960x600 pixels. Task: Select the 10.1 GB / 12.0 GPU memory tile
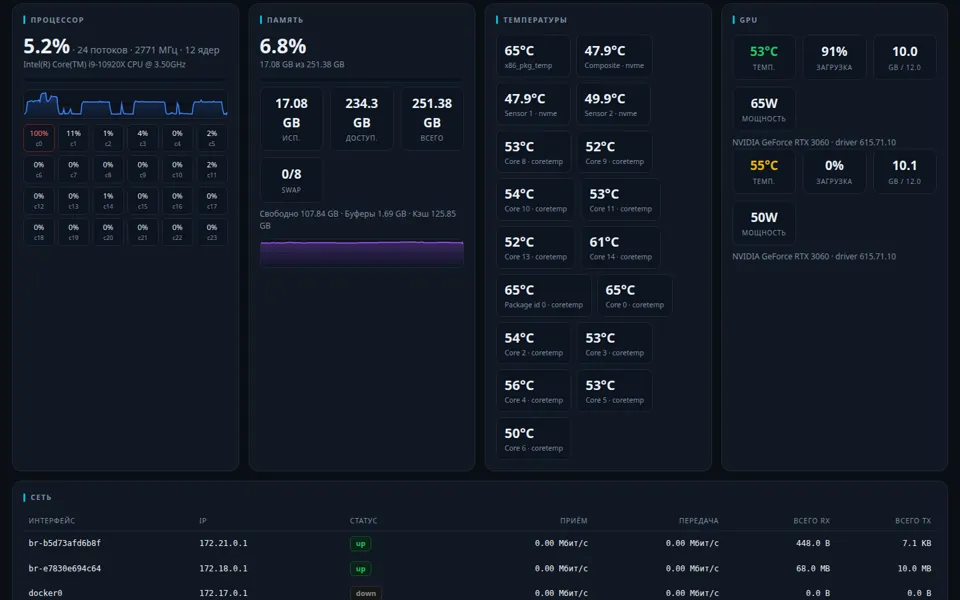tap(904, 171)
